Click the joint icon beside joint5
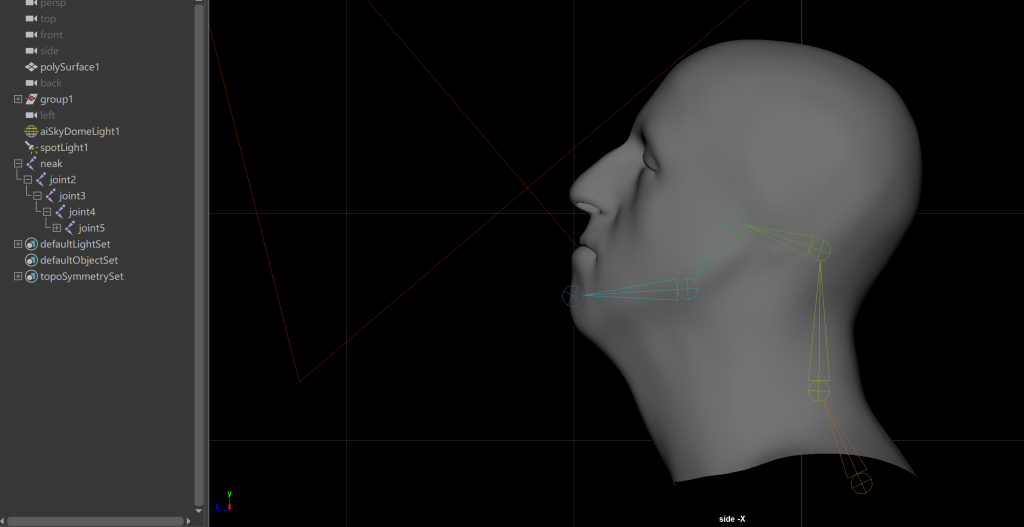 pyautogui.click(x=70, y=228)
